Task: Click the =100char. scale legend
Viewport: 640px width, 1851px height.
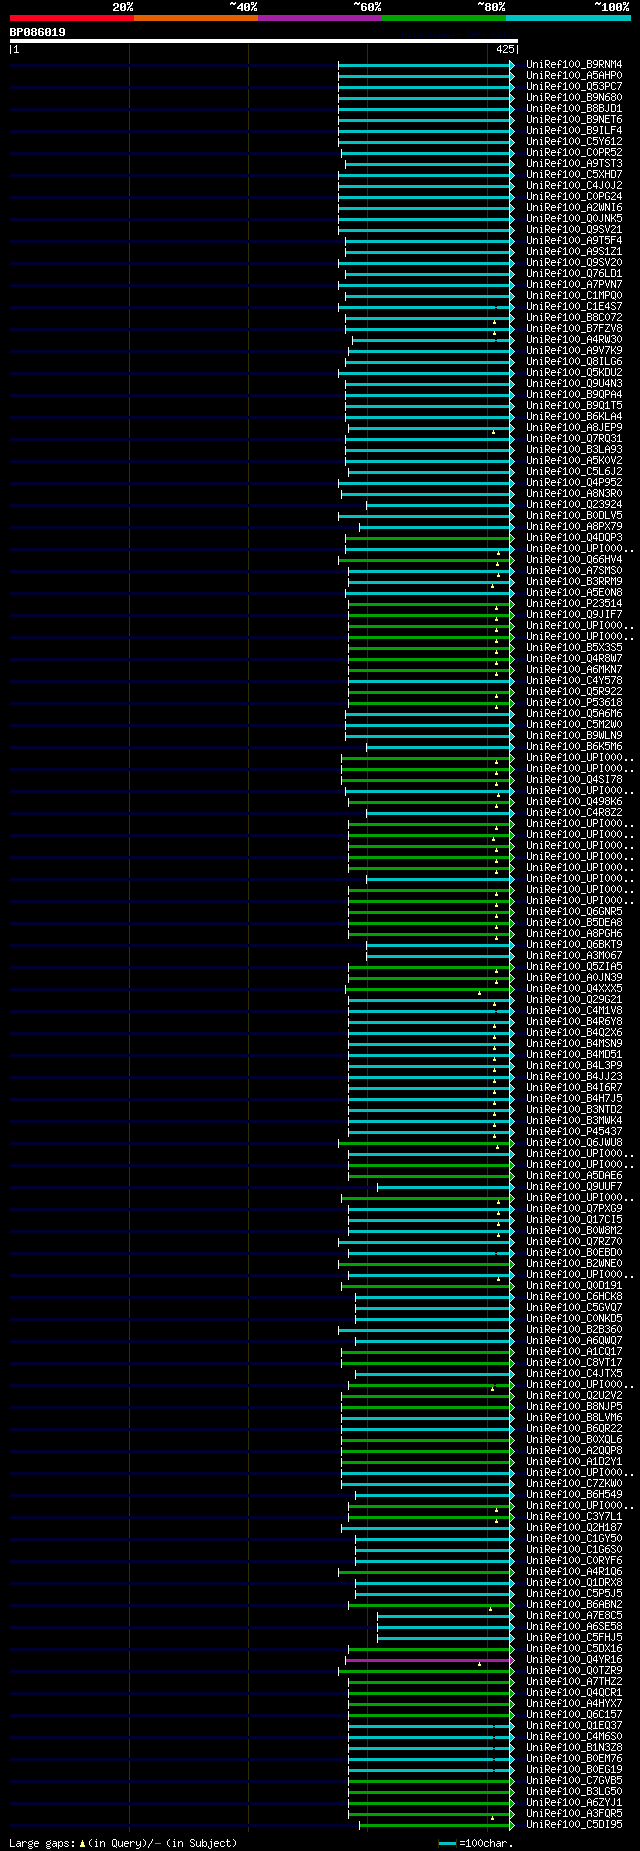Action: coord(476,1842)
